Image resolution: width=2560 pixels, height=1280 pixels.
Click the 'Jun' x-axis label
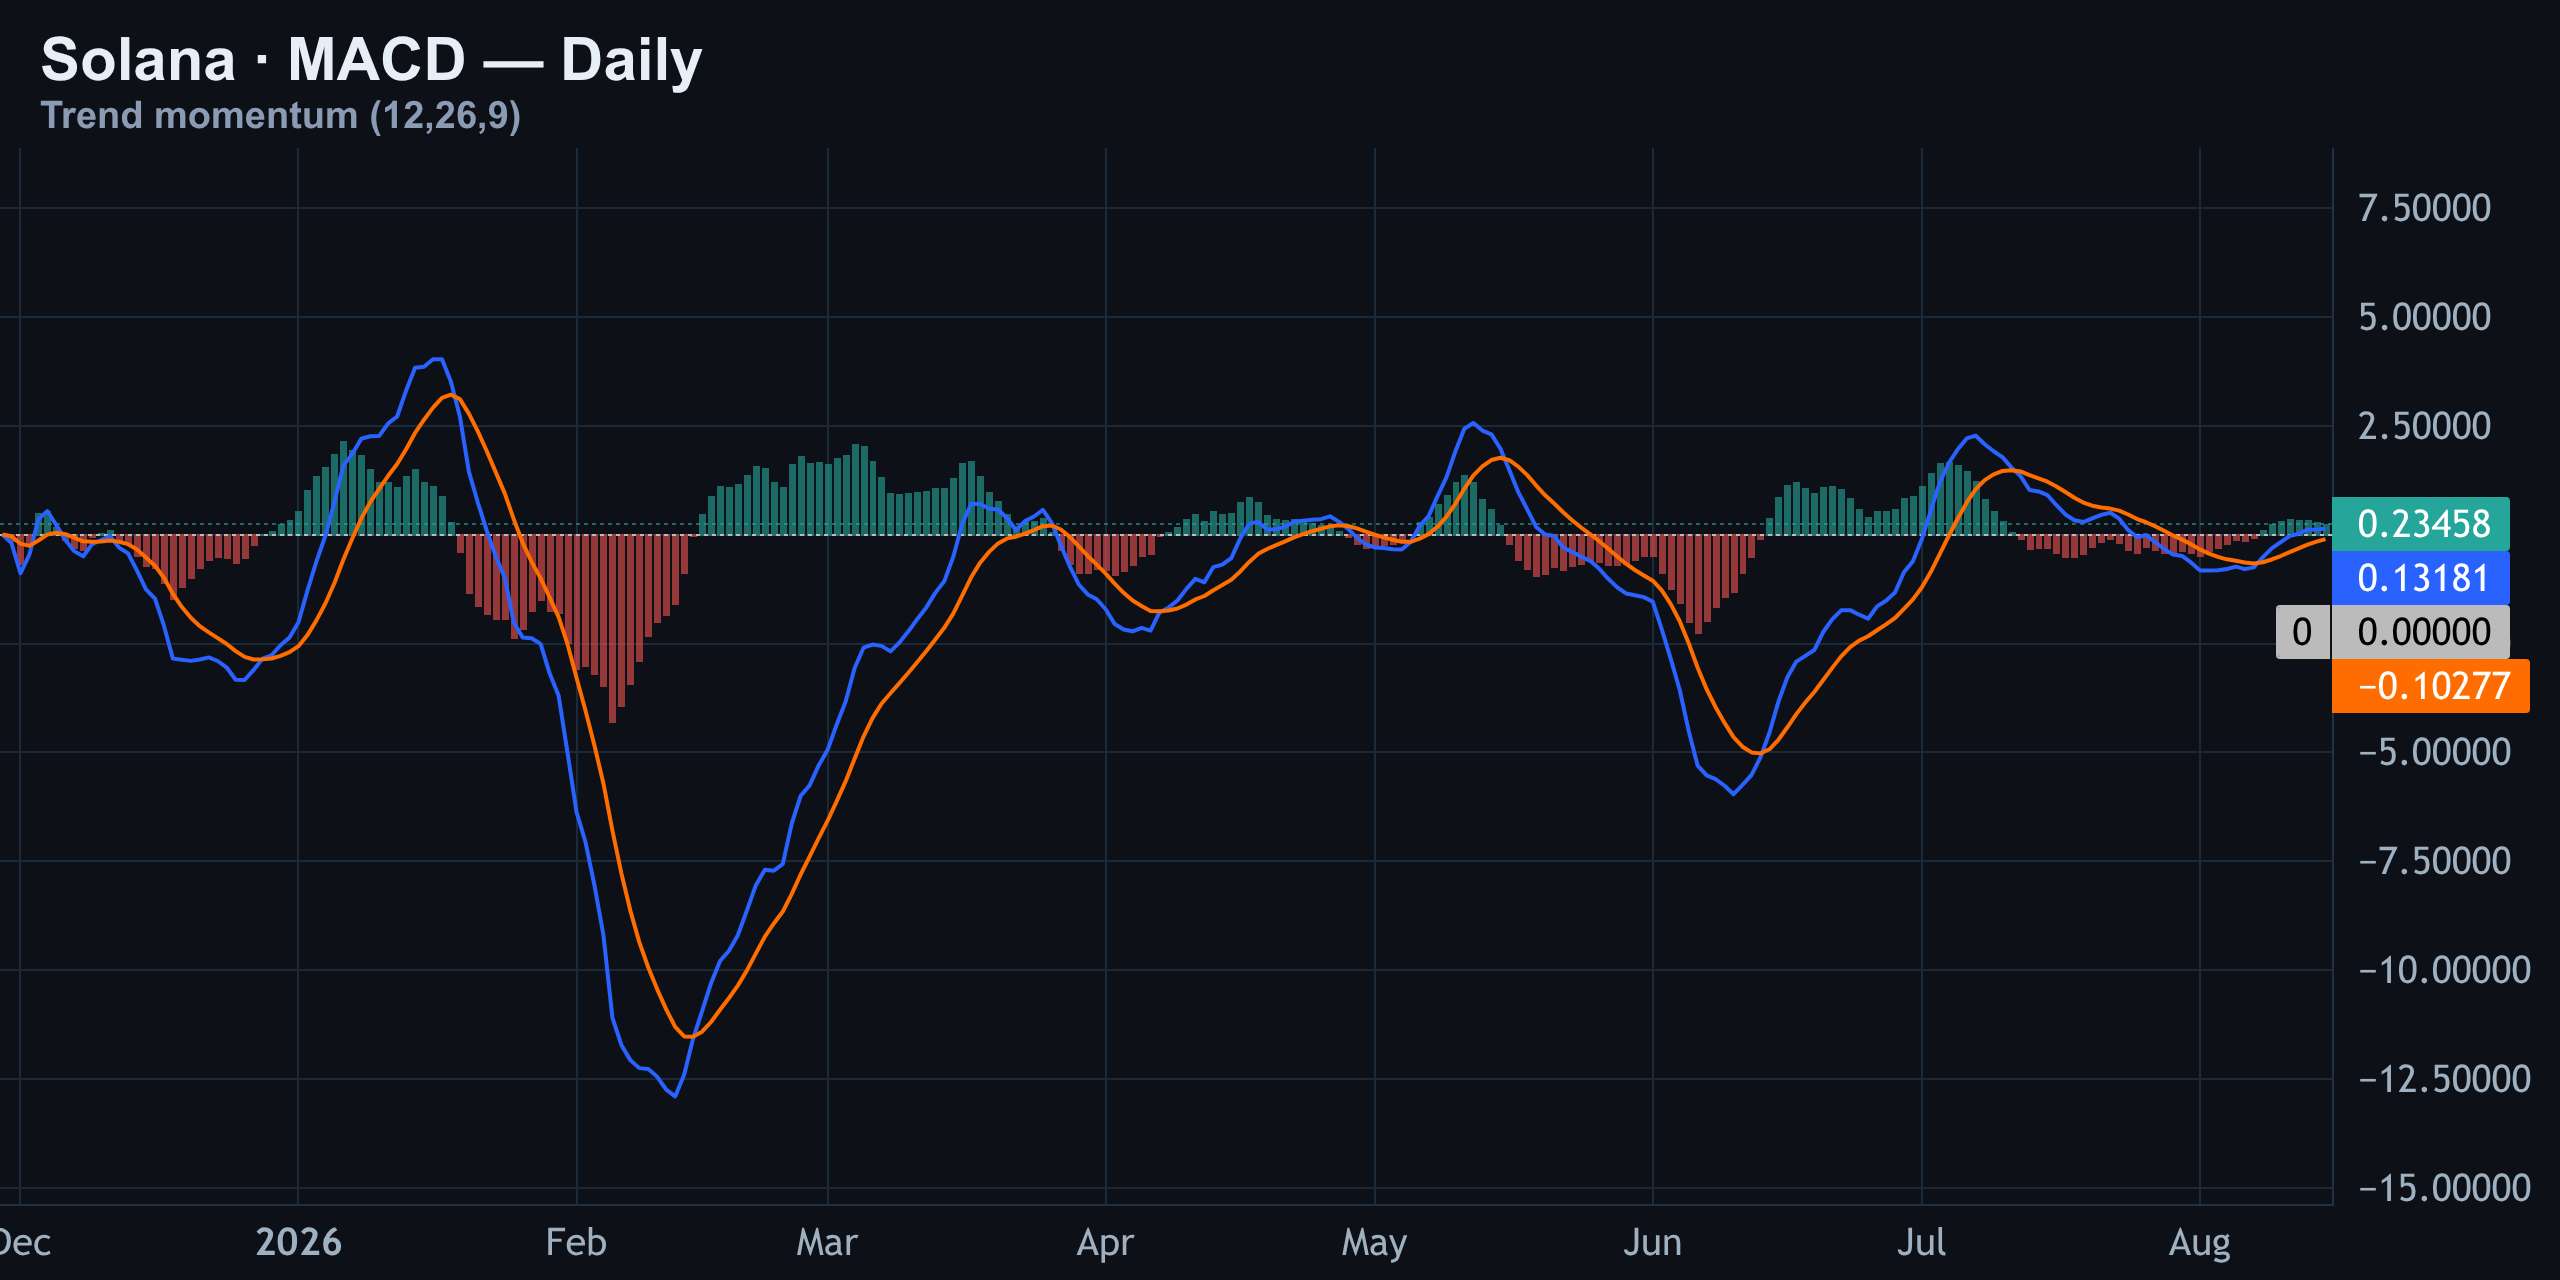[1652, 1242]
